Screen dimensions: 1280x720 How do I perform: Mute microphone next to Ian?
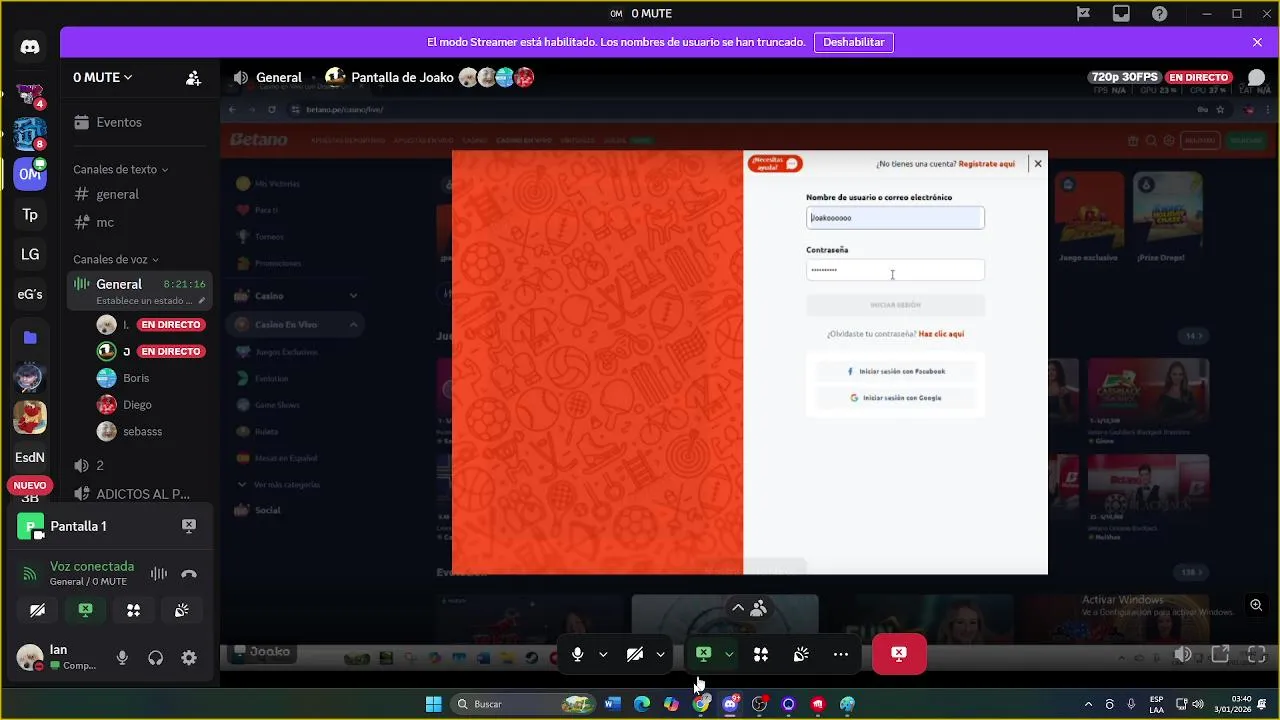[122, 658]
